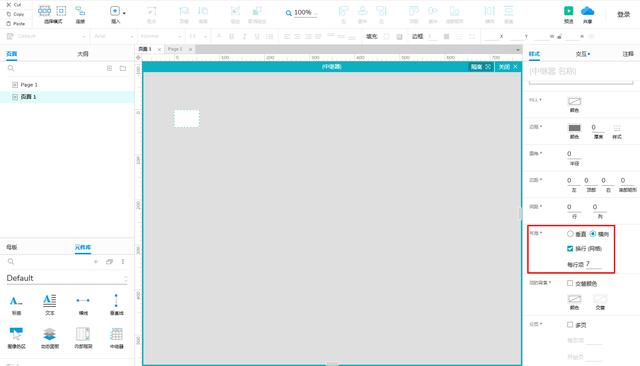The width and height of the screenshot is (640, 366).
Task: Select the 横向 horizontal layout radio
Action: coord(593,234)
